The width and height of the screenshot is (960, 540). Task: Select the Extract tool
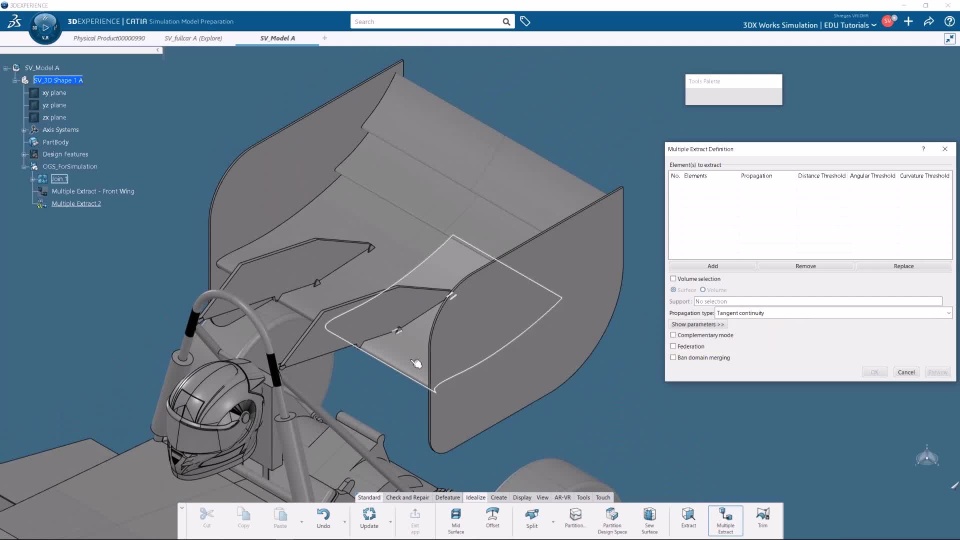click(x=688, y=514)
